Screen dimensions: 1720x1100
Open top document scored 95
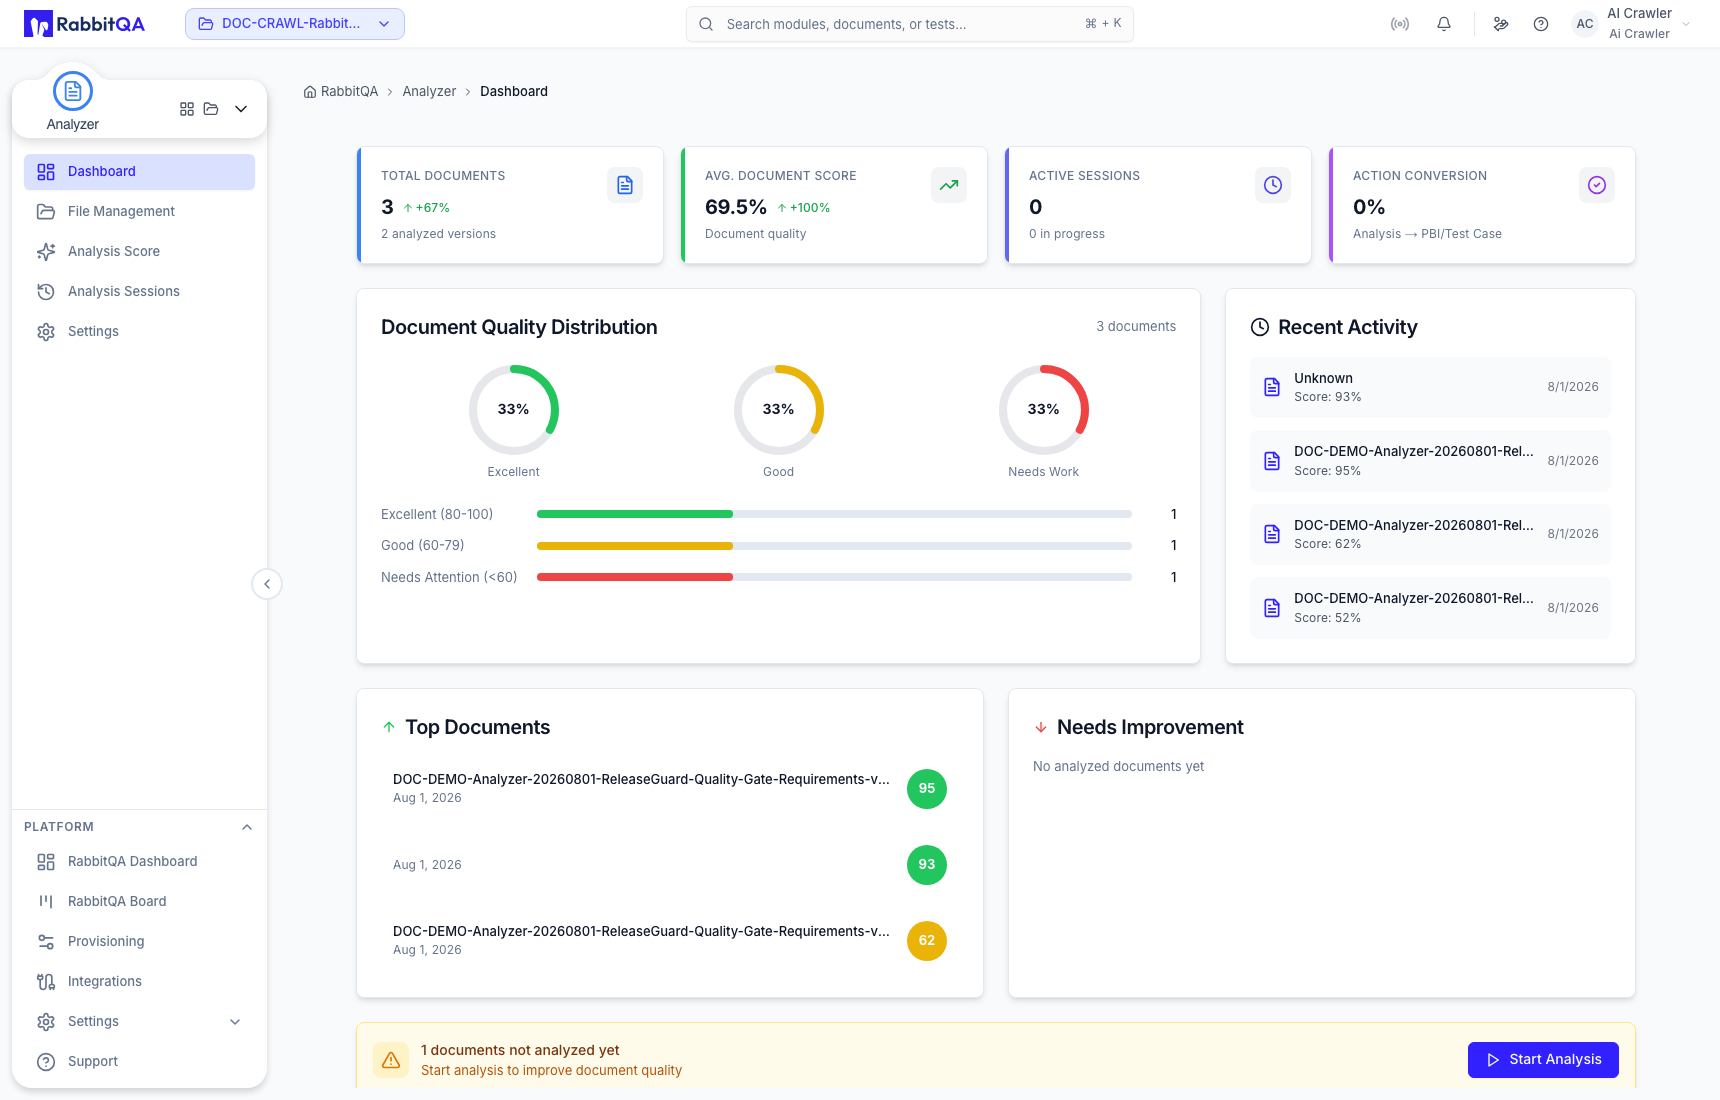coord(670,789)
